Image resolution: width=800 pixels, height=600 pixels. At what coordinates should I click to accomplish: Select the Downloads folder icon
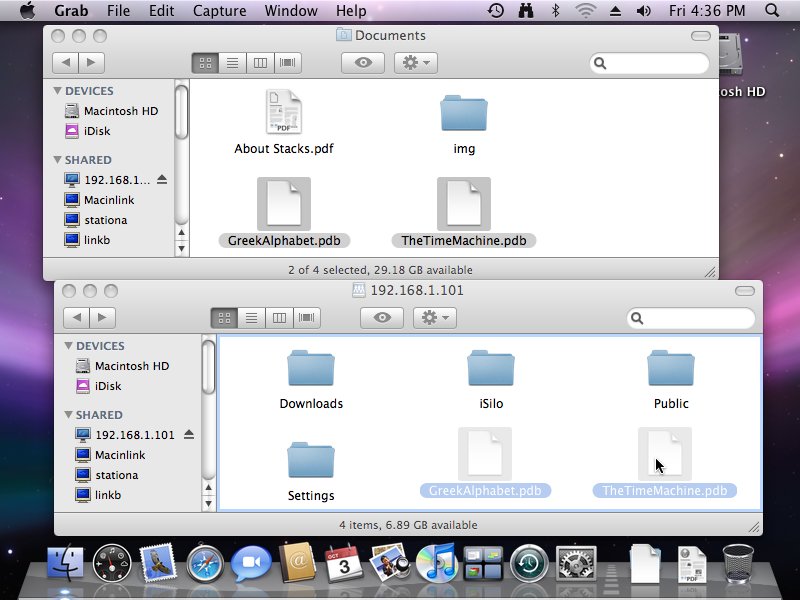coord(311,369)
